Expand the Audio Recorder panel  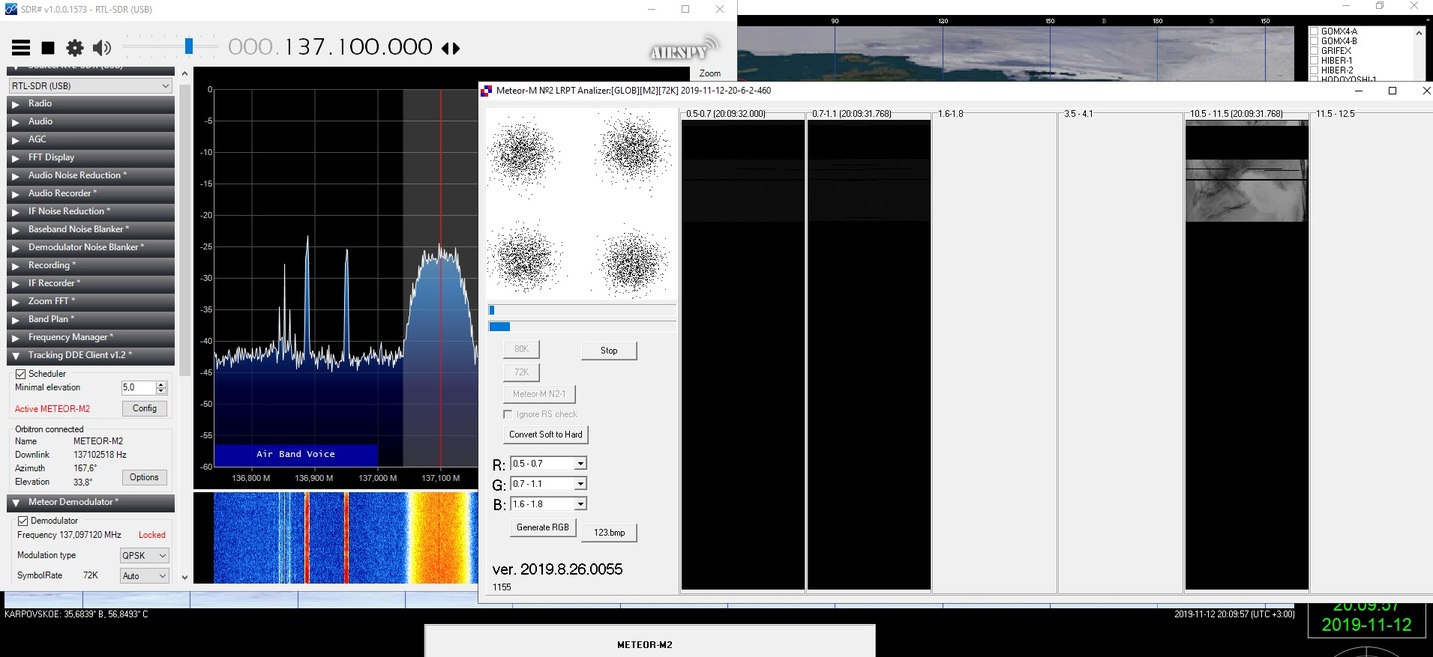pyautogui.click(x=90, y=194)
